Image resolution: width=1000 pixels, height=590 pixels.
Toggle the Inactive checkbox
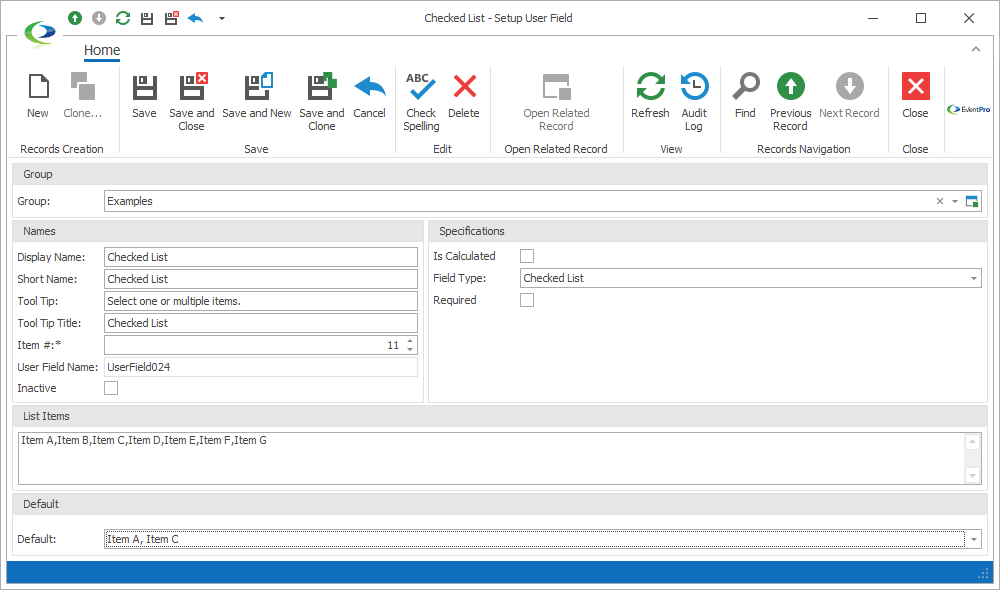tap(111, 388)
